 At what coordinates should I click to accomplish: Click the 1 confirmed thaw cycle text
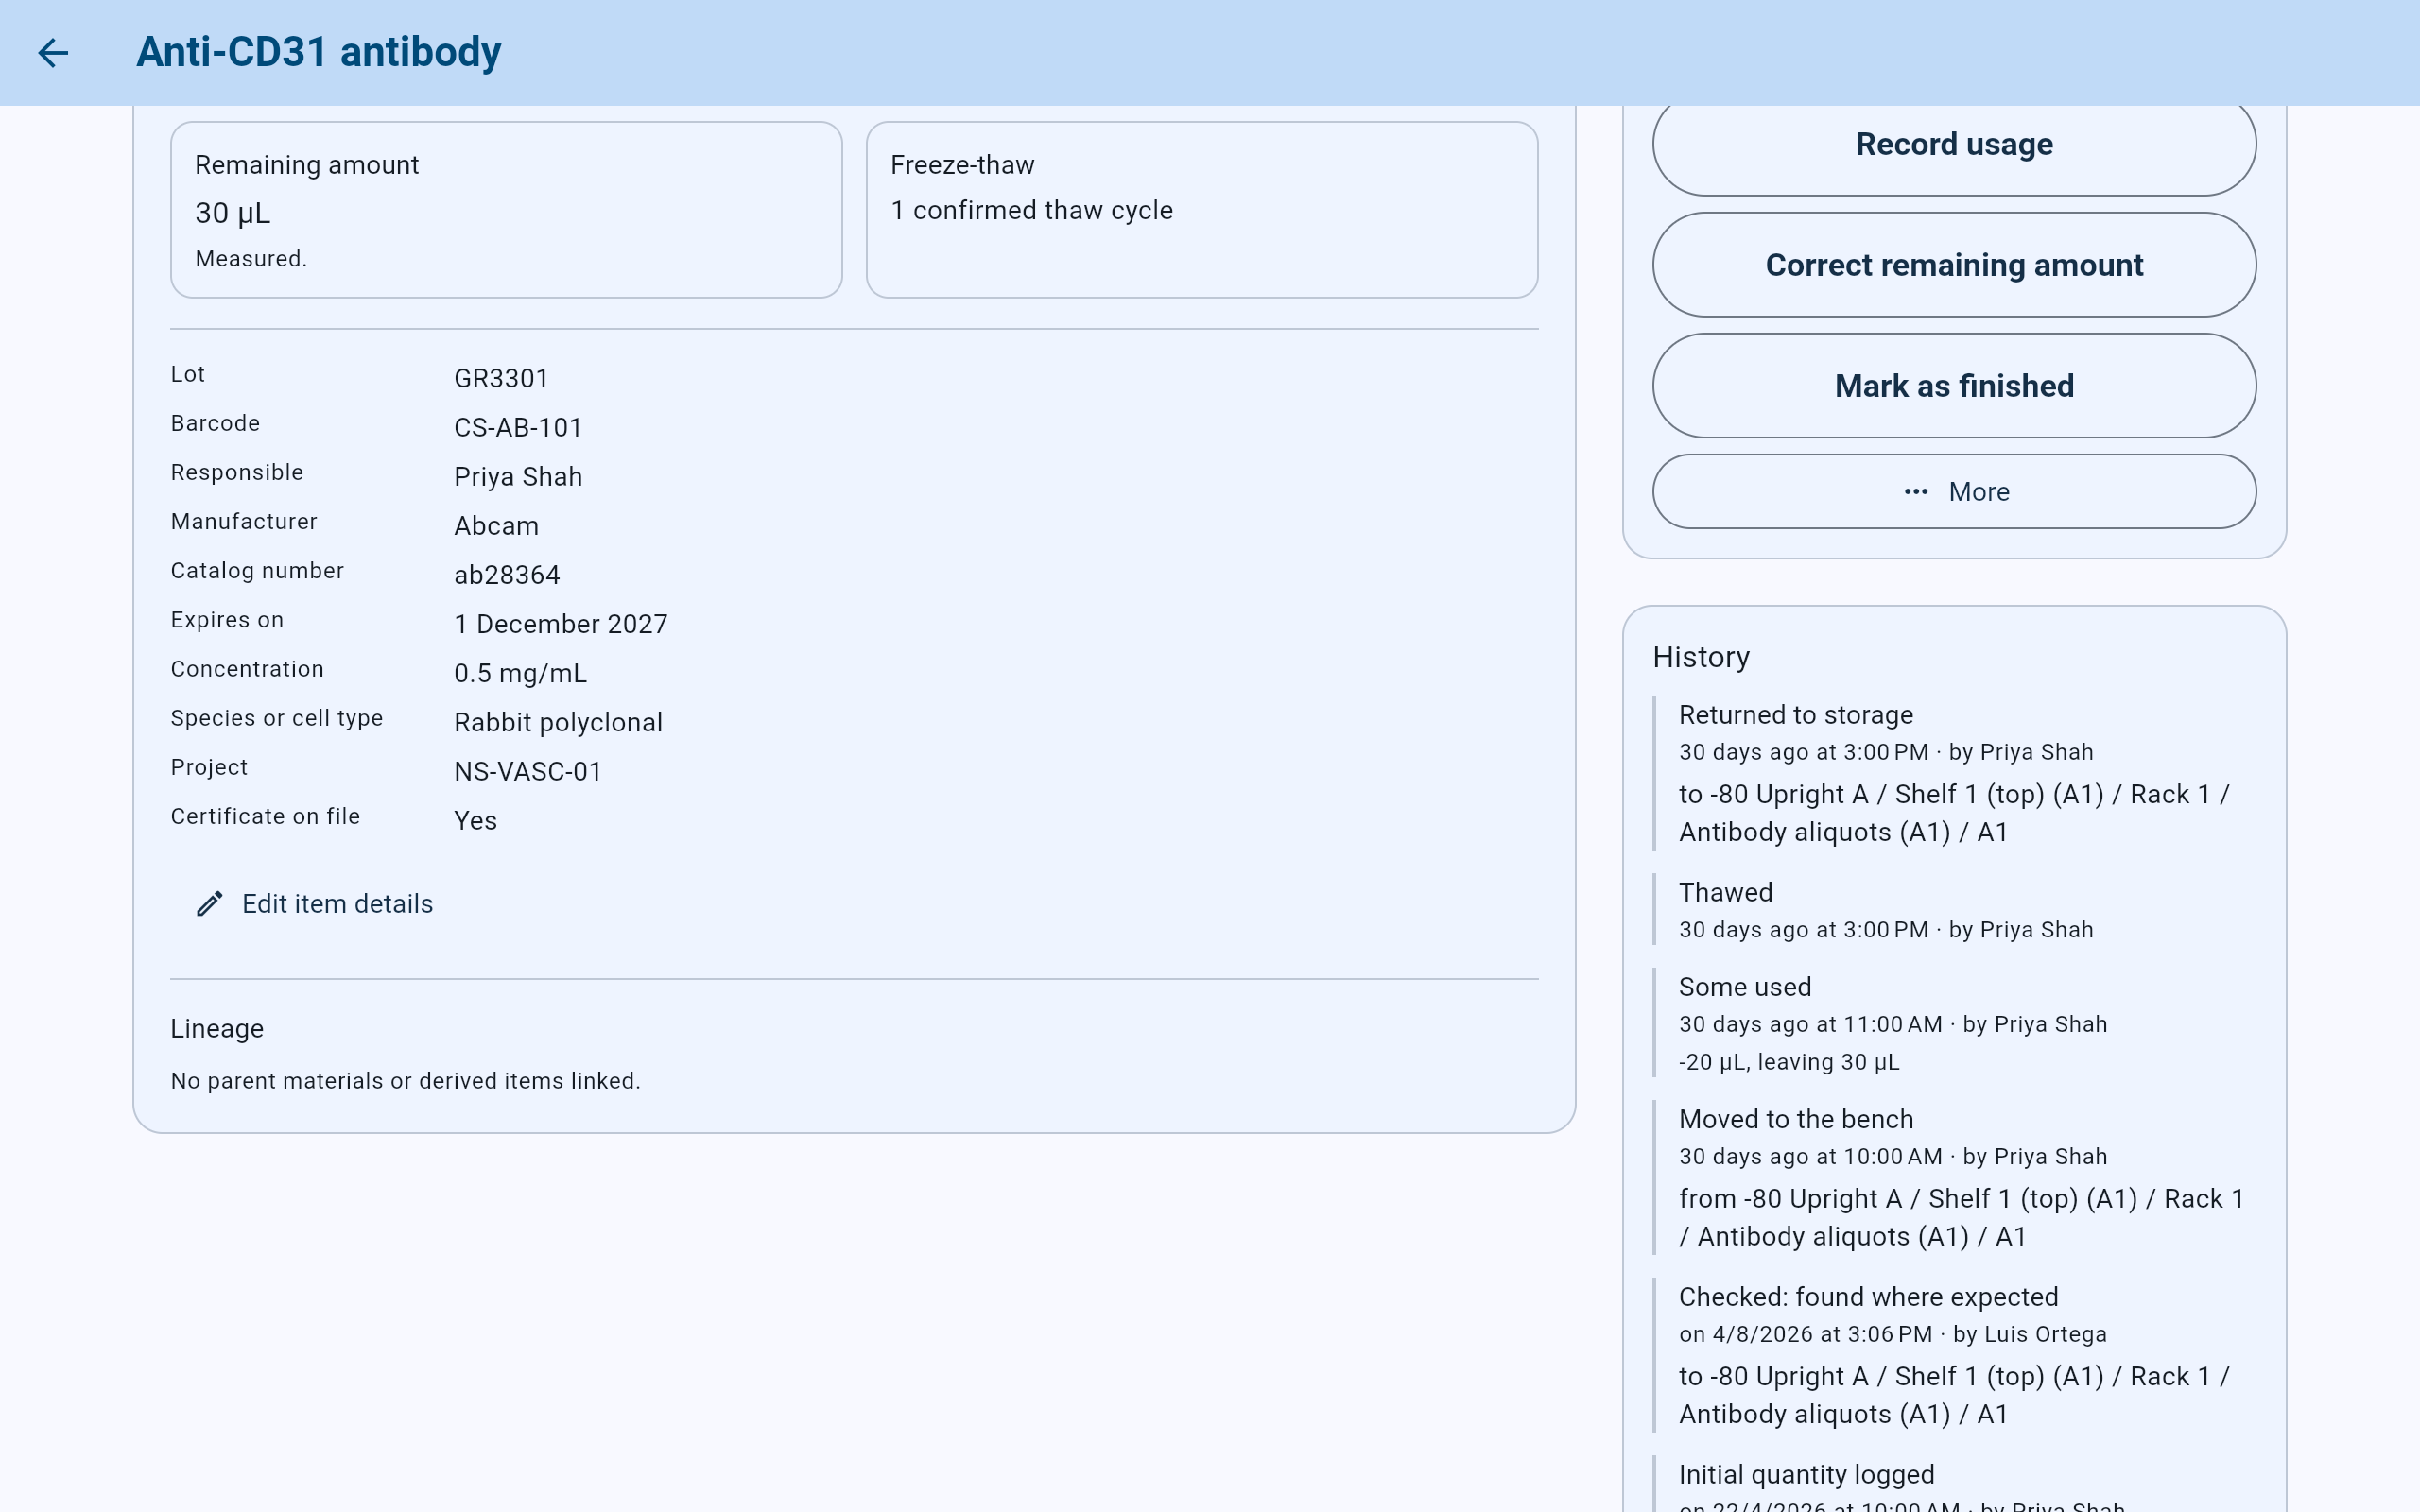coord(1031,210)
